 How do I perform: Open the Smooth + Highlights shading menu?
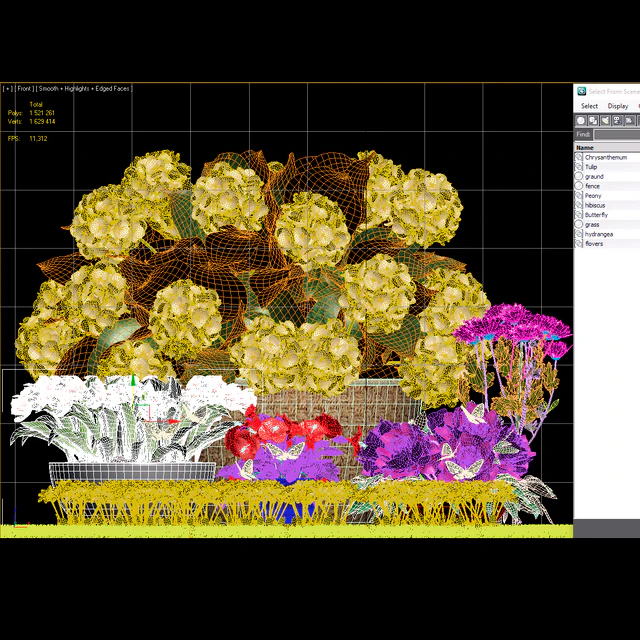84,89
